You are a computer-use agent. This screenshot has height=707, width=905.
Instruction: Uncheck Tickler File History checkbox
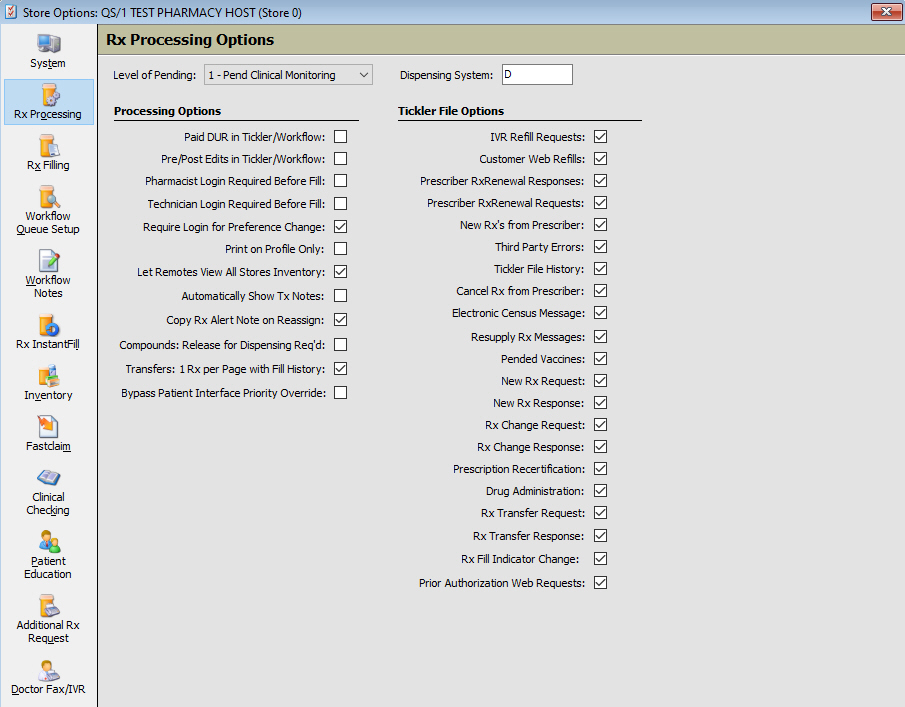[600, 268]
